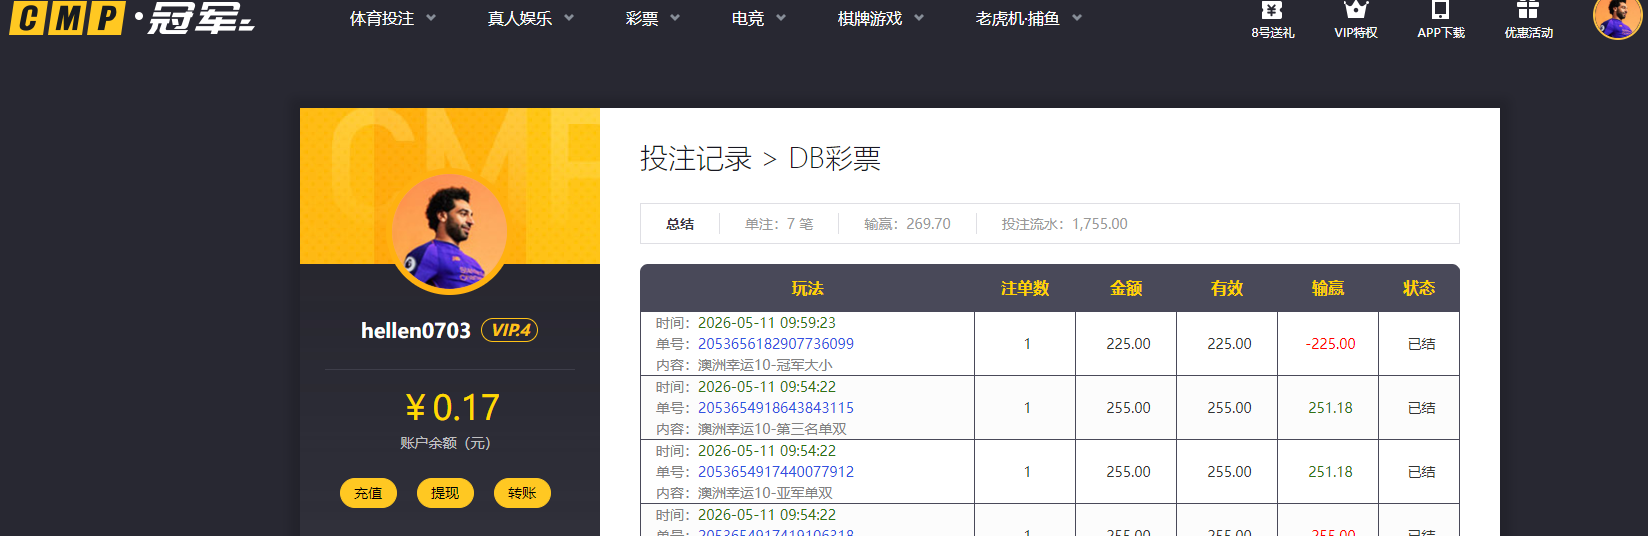Expand the 老虎机·捕鱼 dropdown arrow
Screen dimensions: 1648x536
[x=1077, y=18]
